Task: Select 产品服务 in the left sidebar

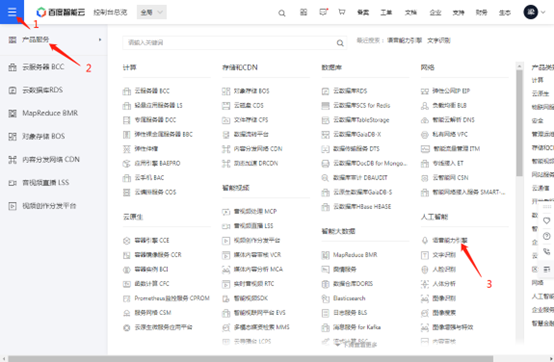Action: coord(35,40)
